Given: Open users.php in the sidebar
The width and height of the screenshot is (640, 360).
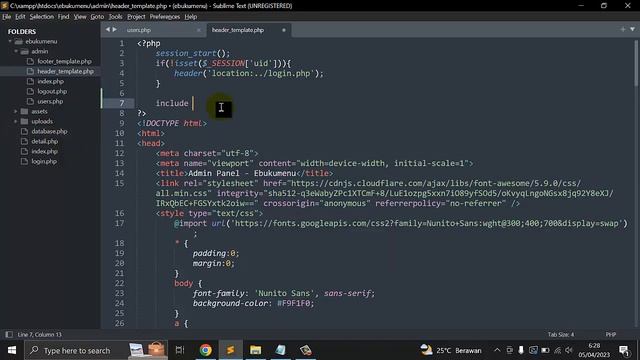Looking at the screenshot, I should pos(50,101).
